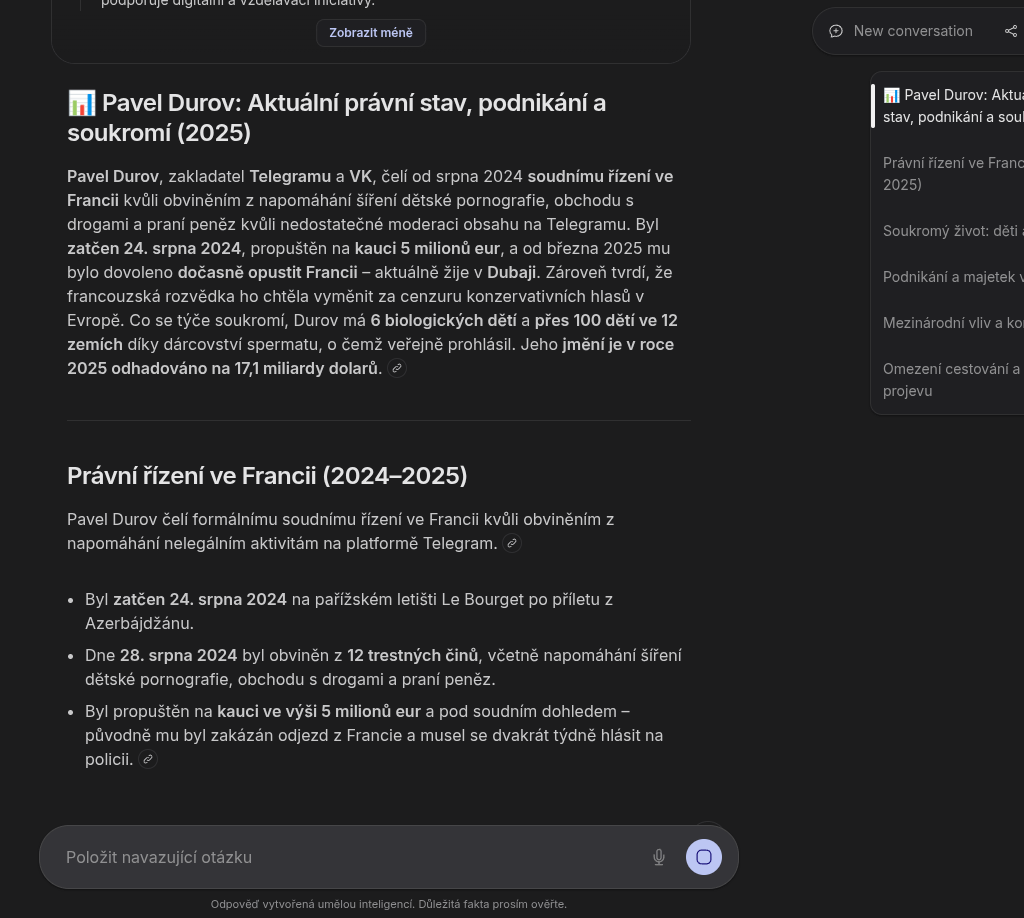This screenshot has height=918, width=1024.
Task: Open source link after "17,1 miliardy dolarů"
Action: pyautogui.click(x=397, y=368)
